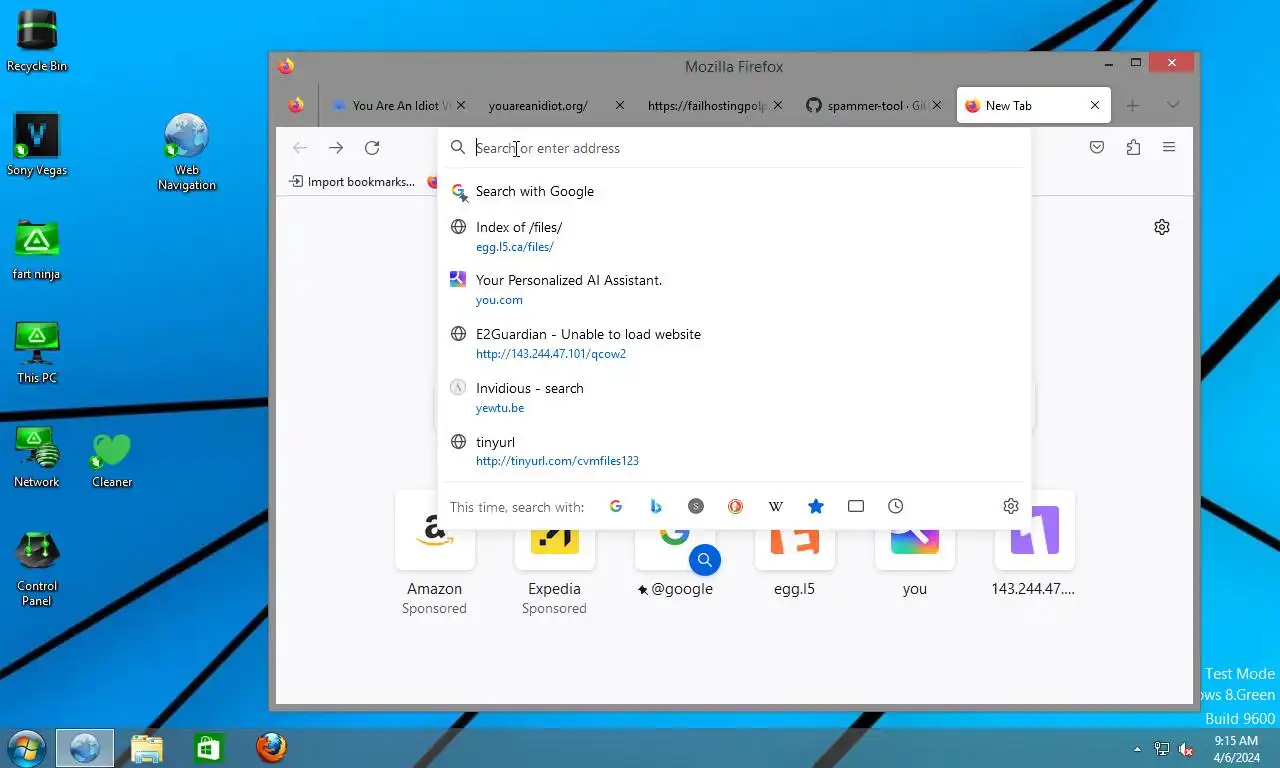This screenshot has width=1280, height=768.
Task: Search bookmarks using the star icon
Action: tap(816, 506)
